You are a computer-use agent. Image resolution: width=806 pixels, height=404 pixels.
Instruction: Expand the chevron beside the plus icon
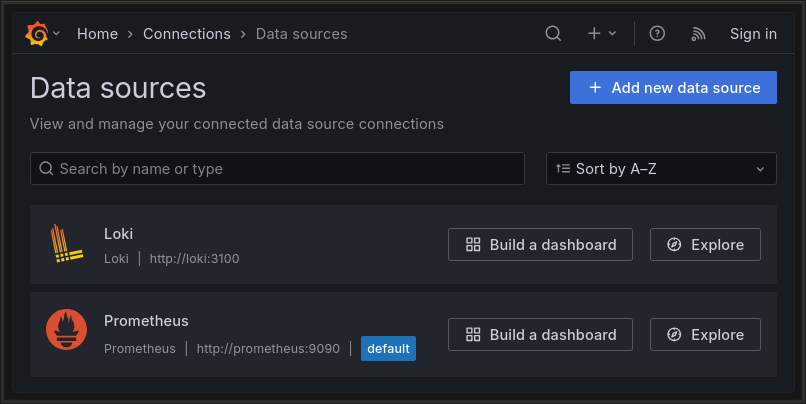(613, 33)
